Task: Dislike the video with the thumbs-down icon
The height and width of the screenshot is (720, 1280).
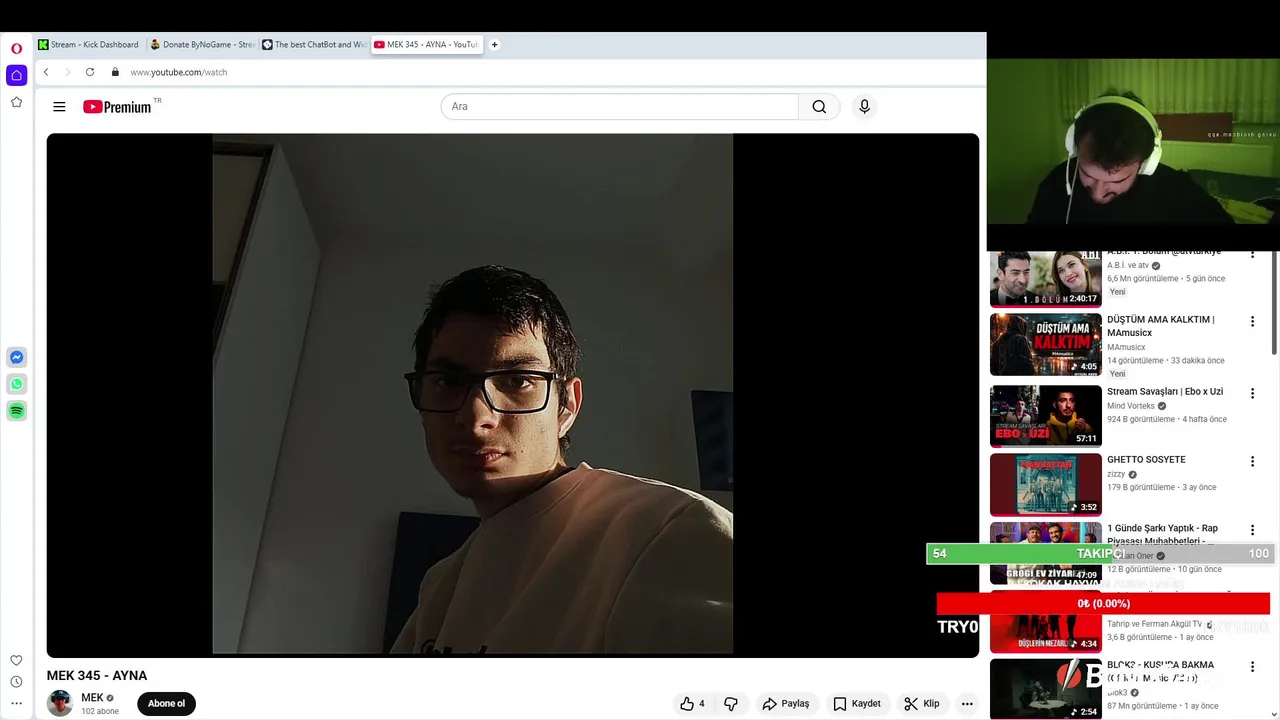Action: coord(731,704)
